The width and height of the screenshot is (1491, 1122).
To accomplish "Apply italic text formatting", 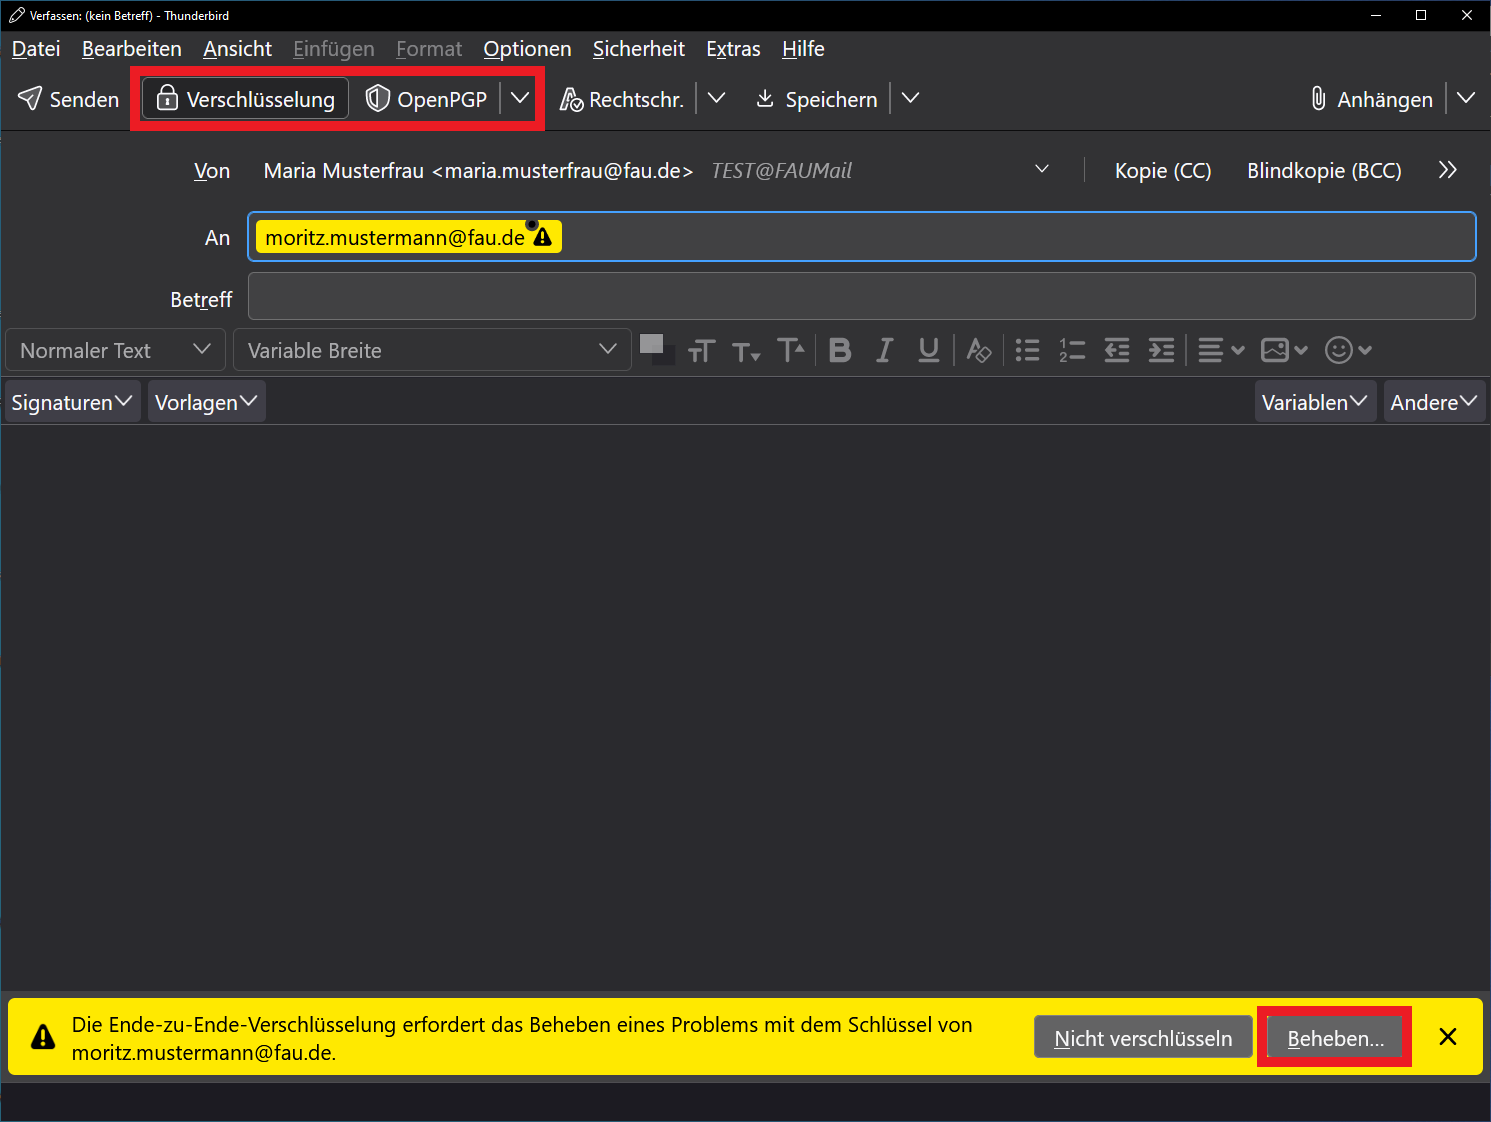I will point(884,350).
